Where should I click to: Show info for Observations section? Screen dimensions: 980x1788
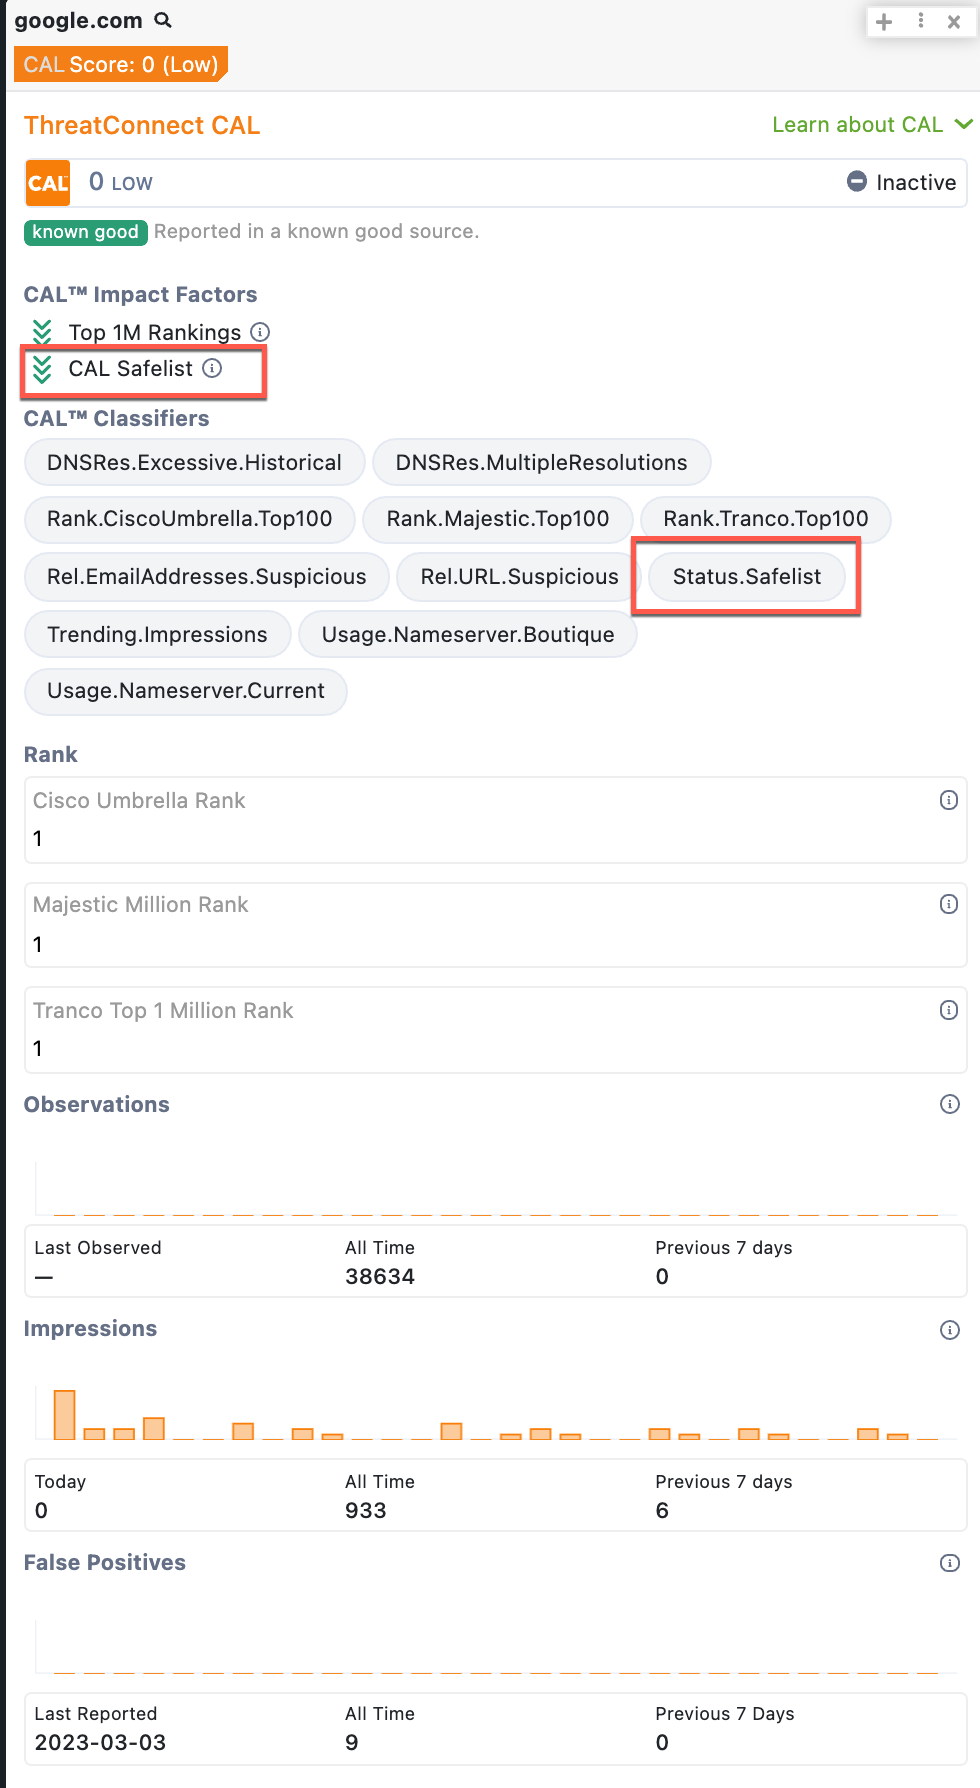950,1104
